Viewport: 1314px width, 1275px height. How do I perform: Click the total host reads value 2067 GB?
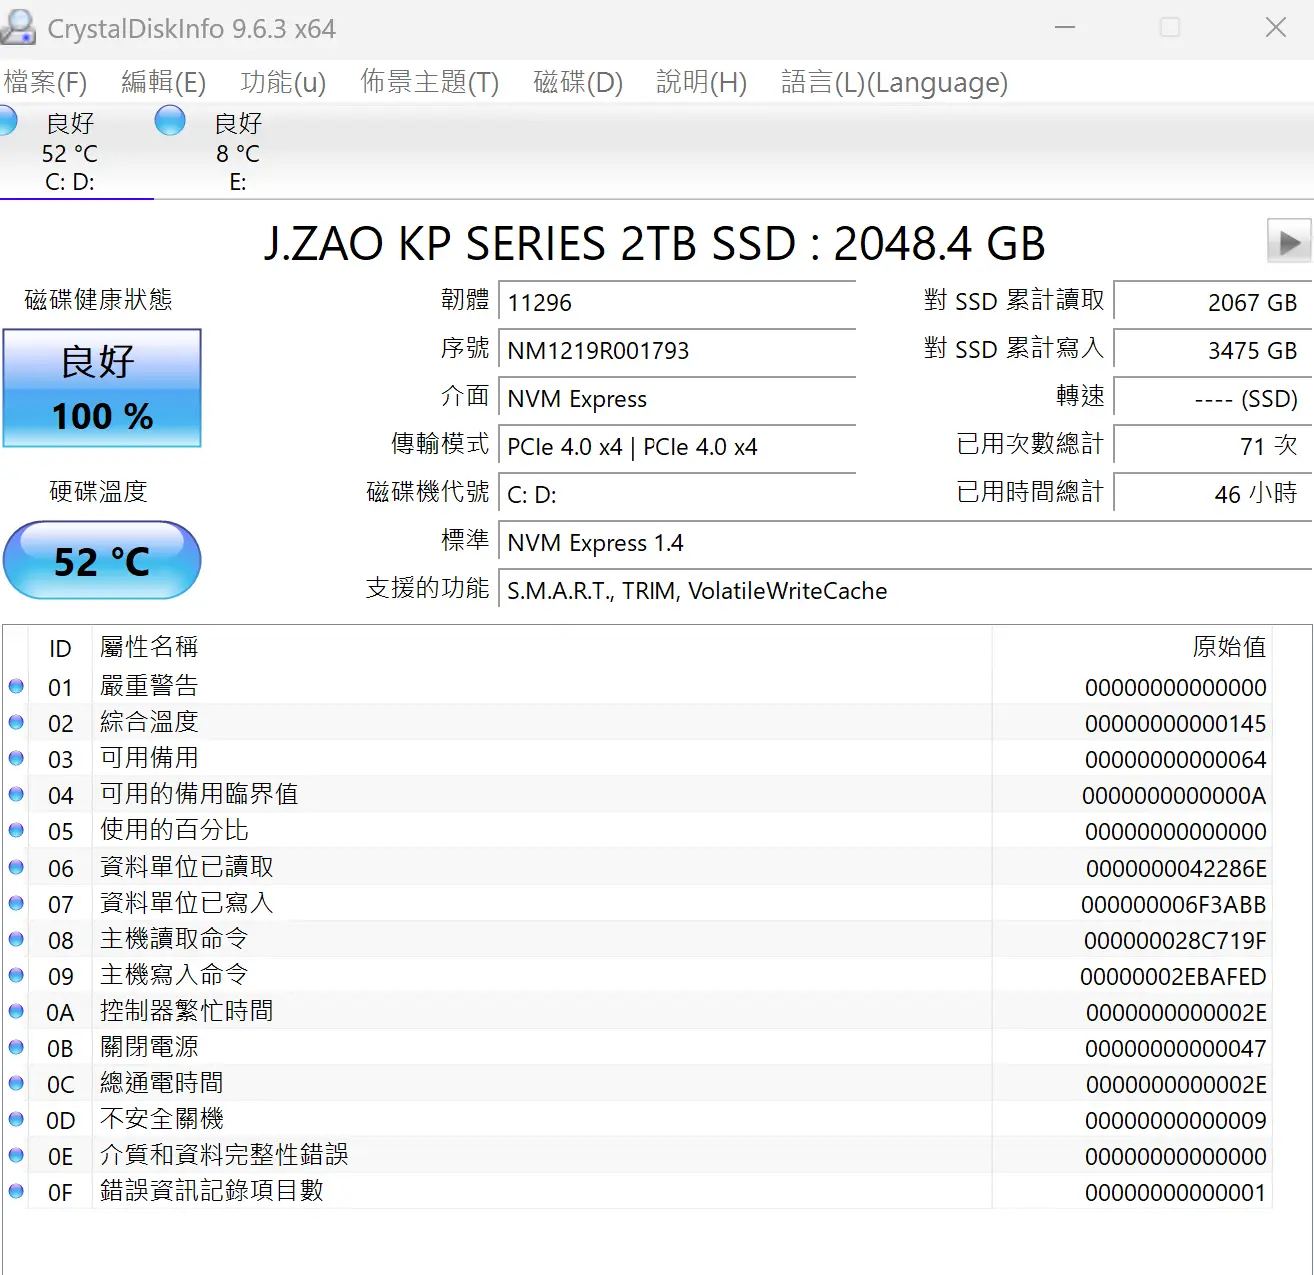coord(1213,303)
